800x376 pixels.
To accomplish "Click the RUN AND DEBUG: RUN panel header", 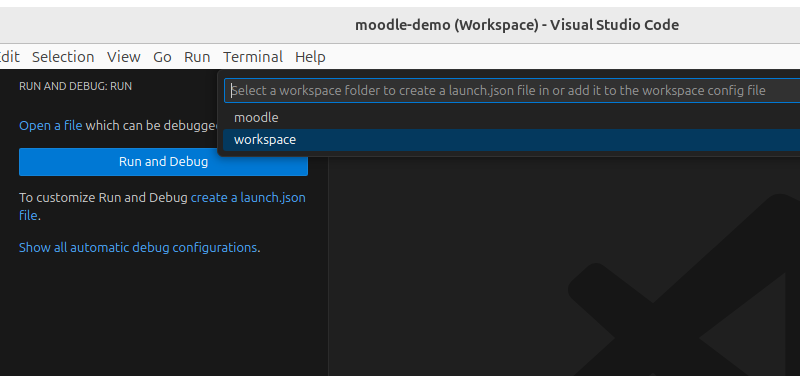I will (76, 86).
